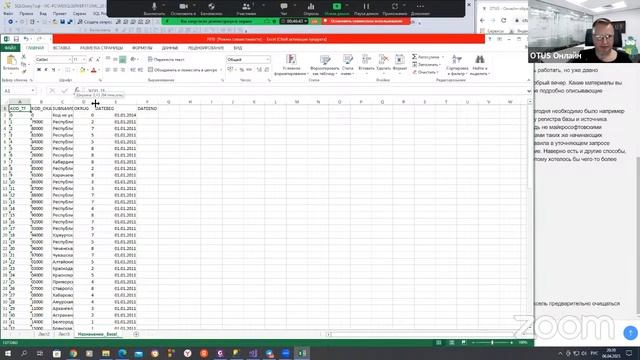Viewport: 640px width, 360px height.
Task: Switch to the ВСТАВКА ribbon tab
Action: click(62, 48)
